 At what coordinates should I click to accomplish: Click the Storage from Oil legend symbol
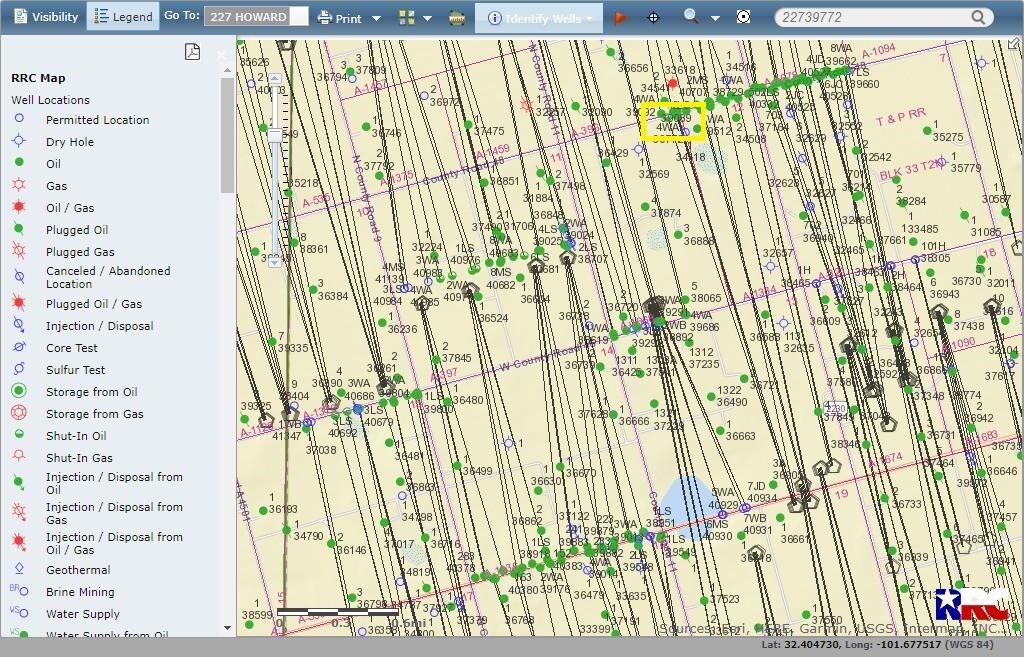(x=19, y=391)
